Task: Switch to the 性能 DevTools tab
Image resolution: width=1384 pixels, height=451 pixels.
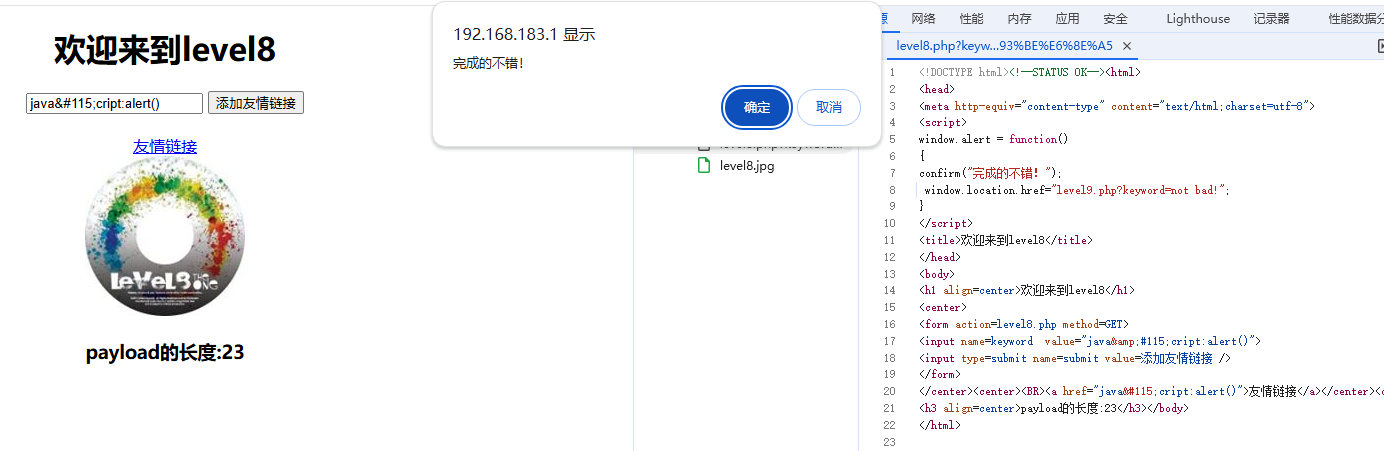Action: (971, 19)
